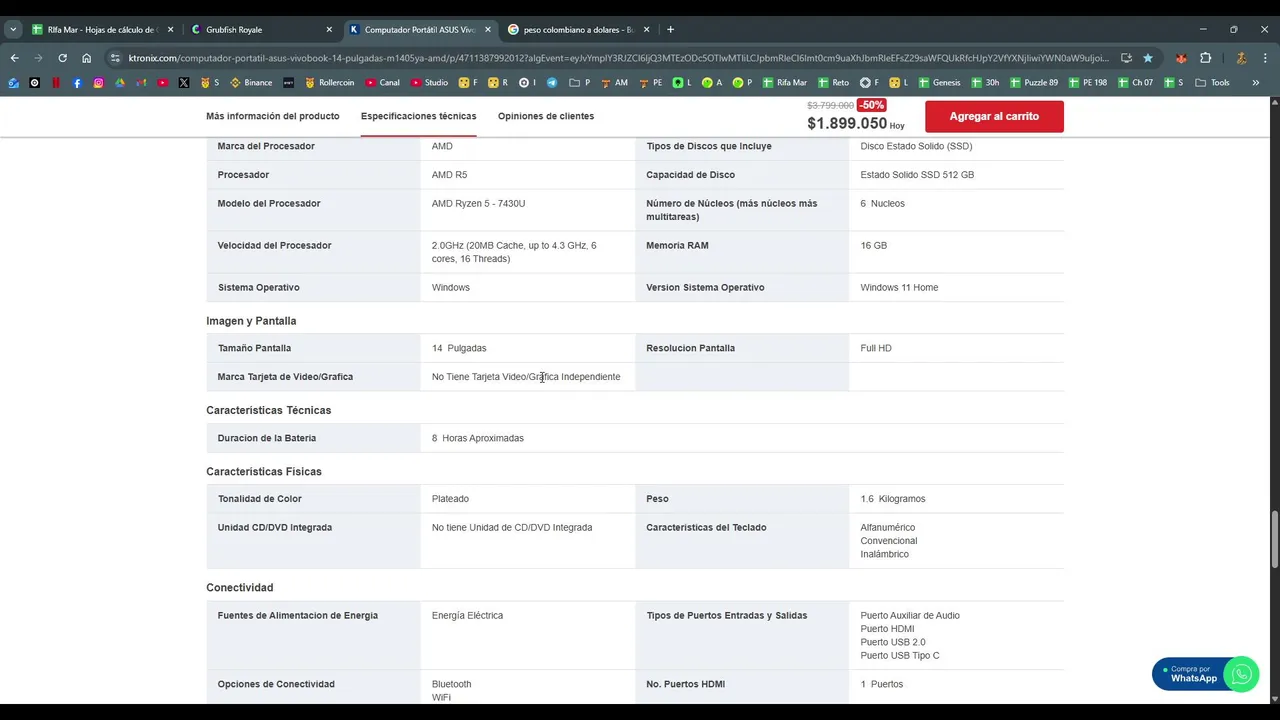Open the Google Drive bookmark icon
Image resolution: width=1280 pixels, height=720 pixels.
[120, 83]
